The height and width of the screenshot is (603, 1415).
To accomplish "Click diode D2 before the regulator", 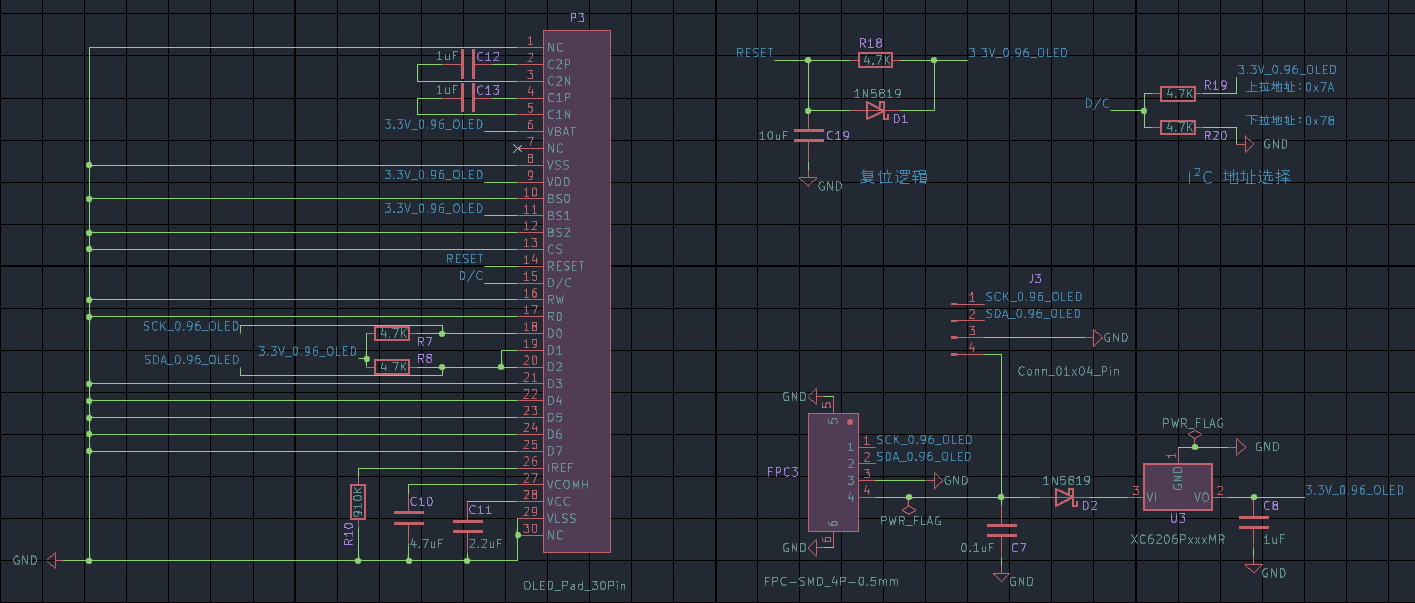I will [1066, 497].
